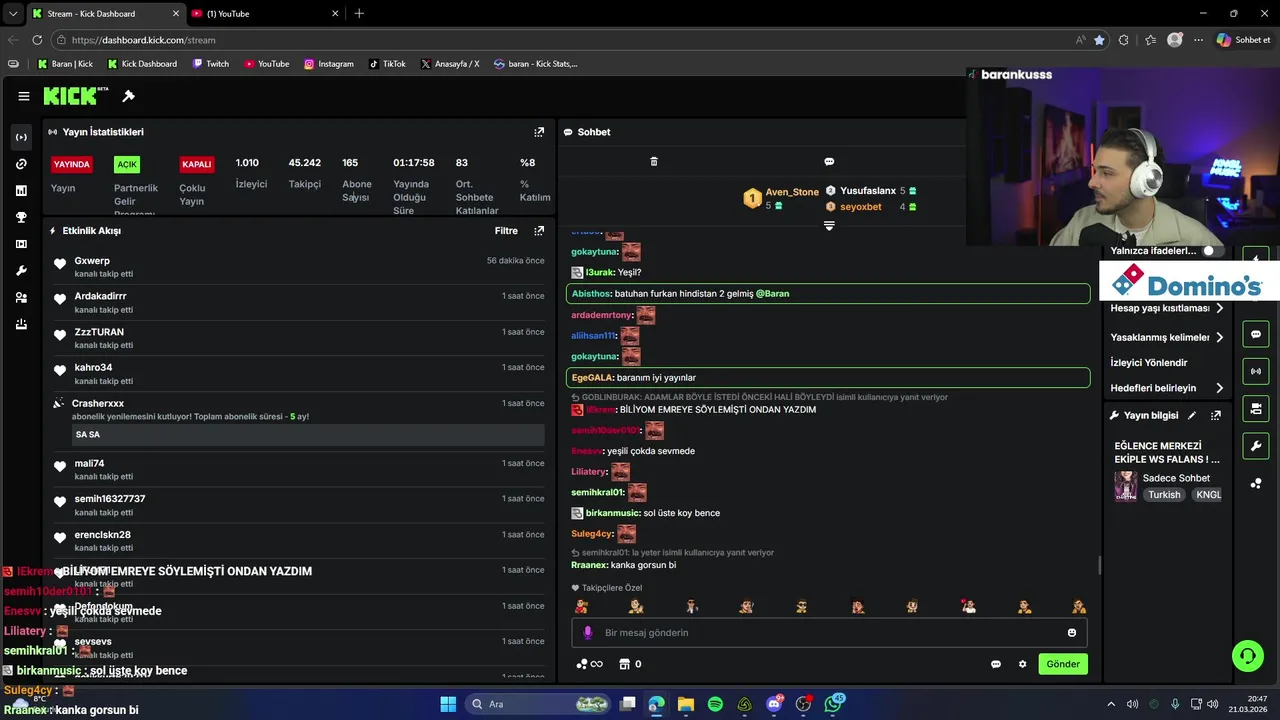Open the download tray sidebar icon
The image size is (1280, 720).
[22, 324]
